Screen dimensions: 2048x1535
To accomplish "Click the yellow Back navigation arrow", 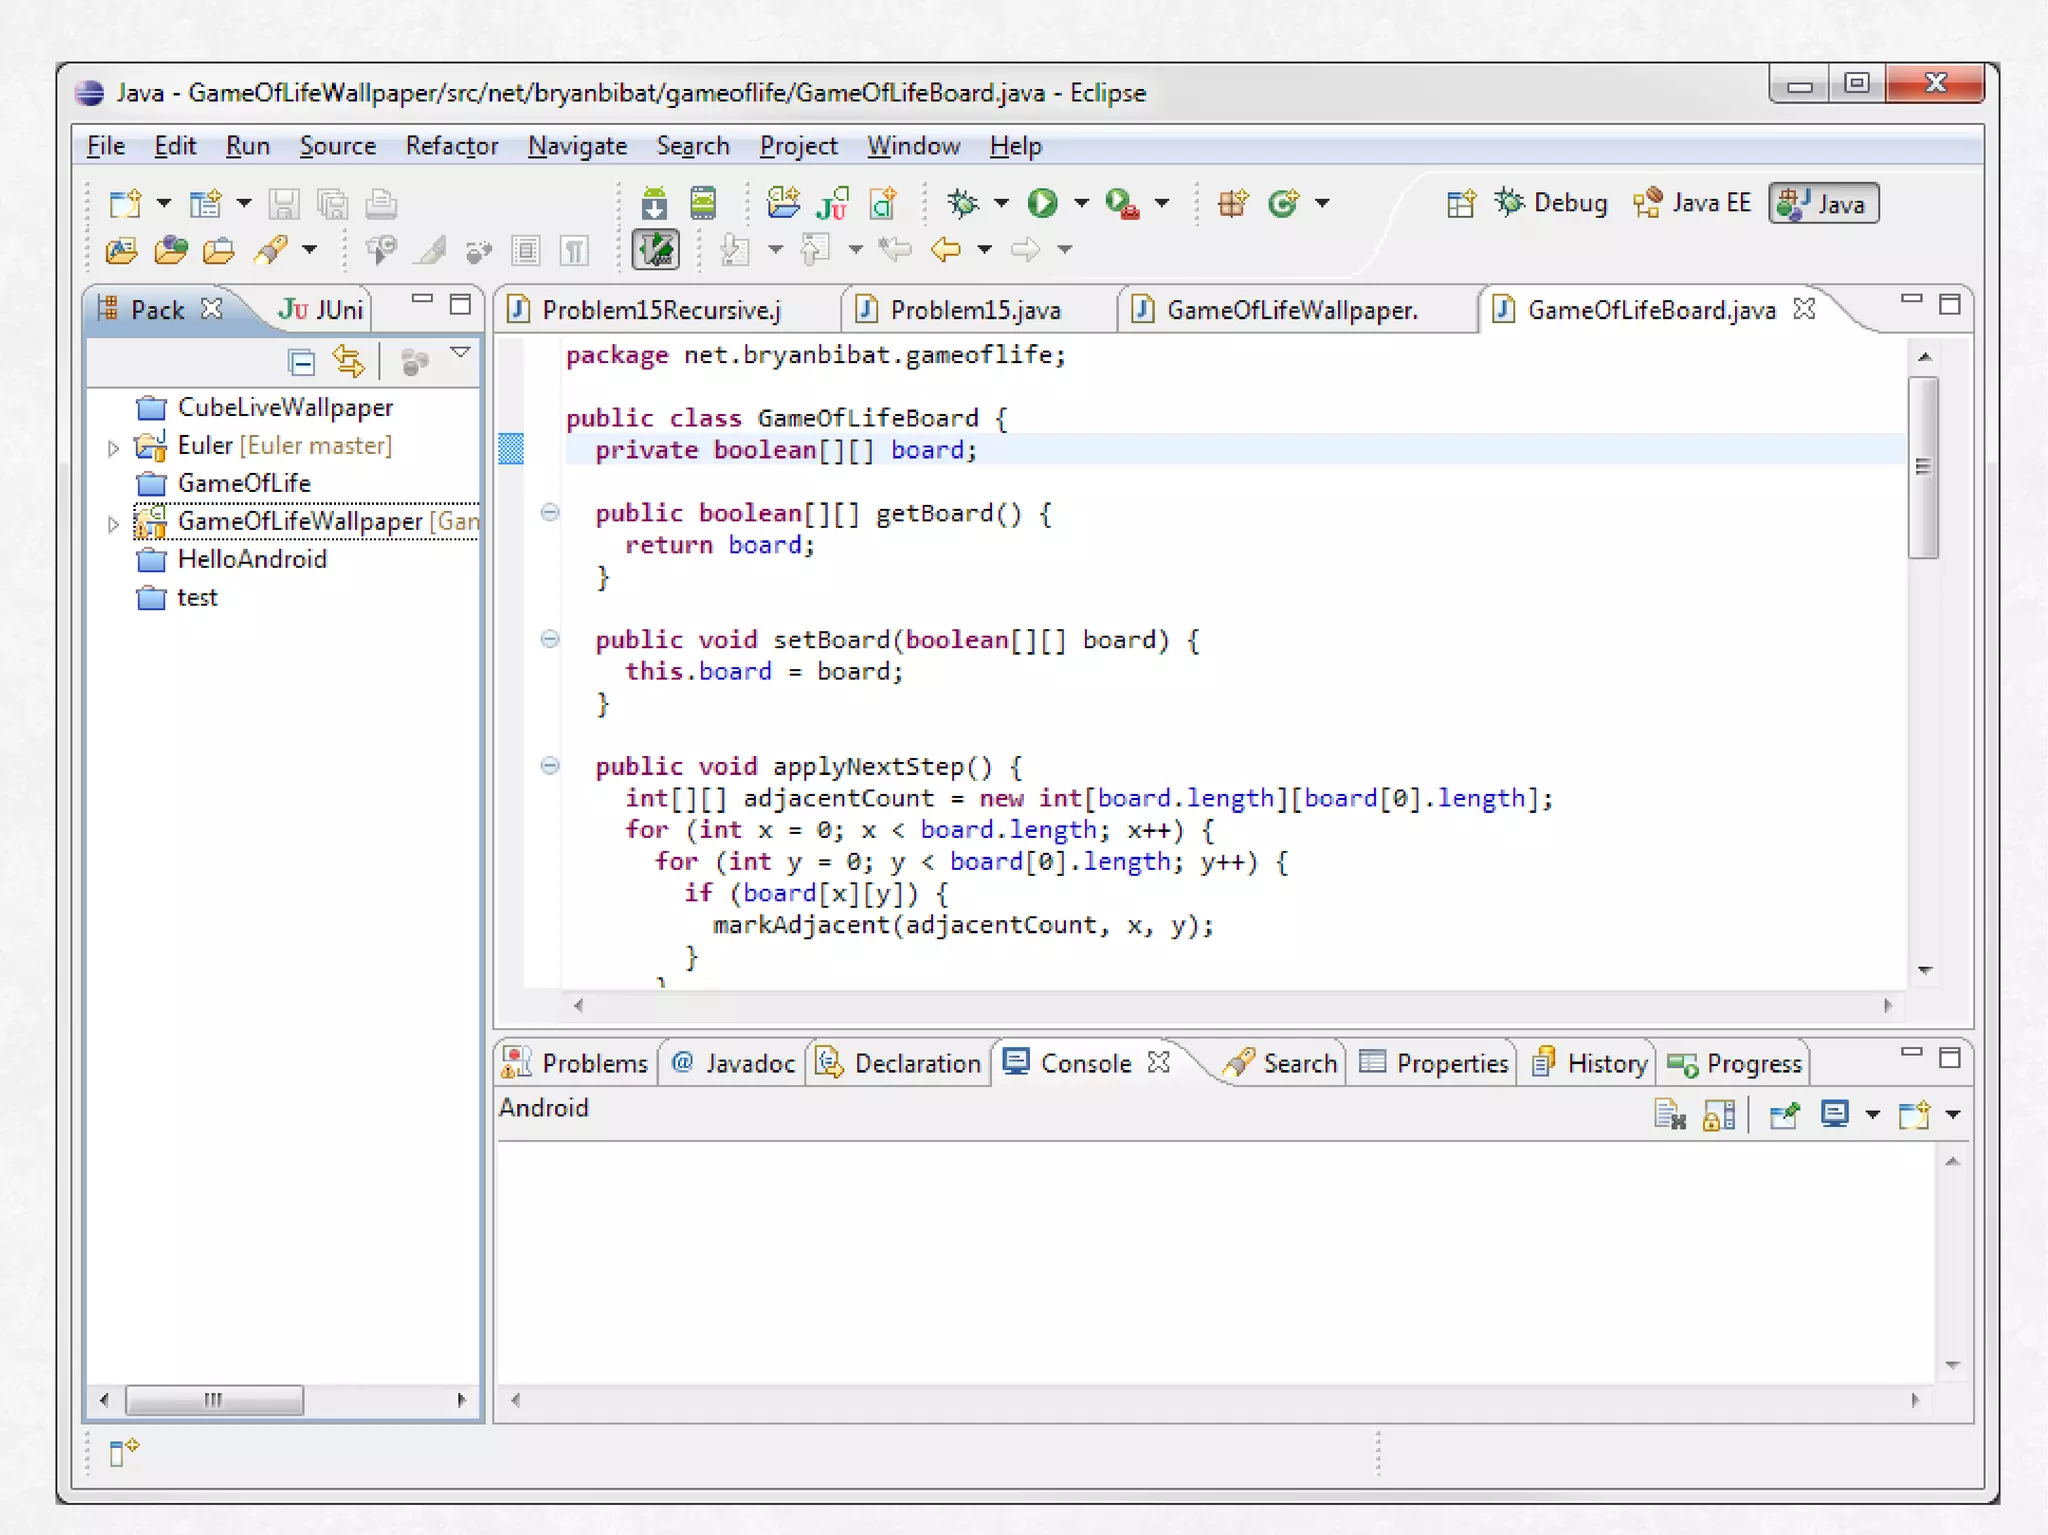I will point(945,249).
